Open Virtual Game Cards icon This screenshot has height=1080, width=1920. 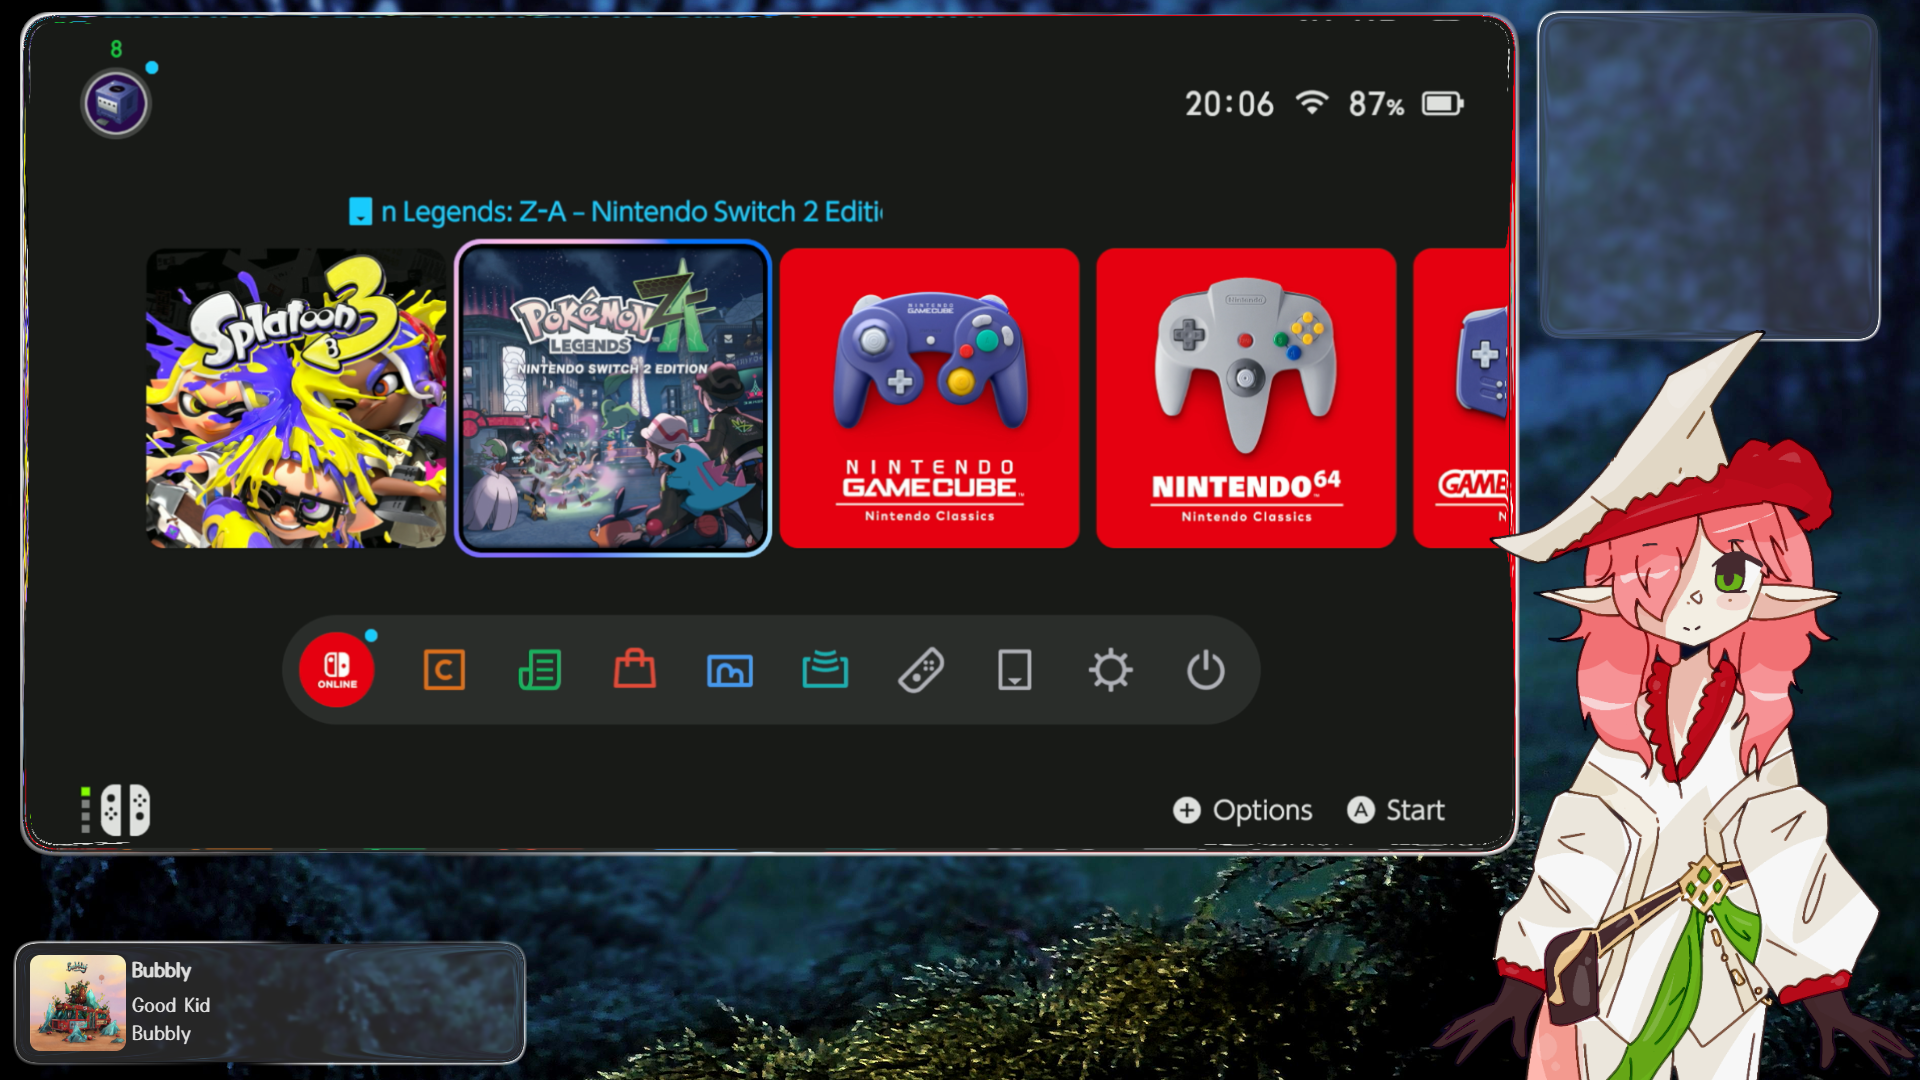[1015, 670]
